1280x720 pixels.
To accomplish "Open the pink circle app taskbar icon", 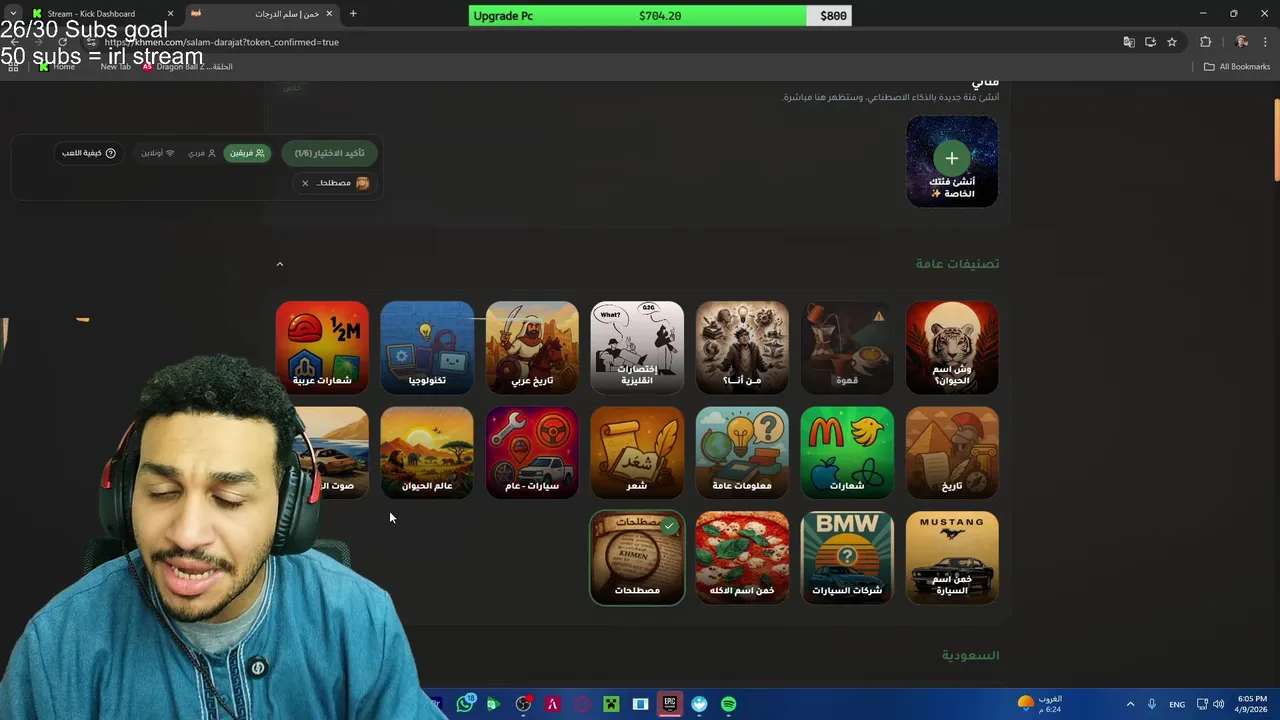I will coord(582,704).
